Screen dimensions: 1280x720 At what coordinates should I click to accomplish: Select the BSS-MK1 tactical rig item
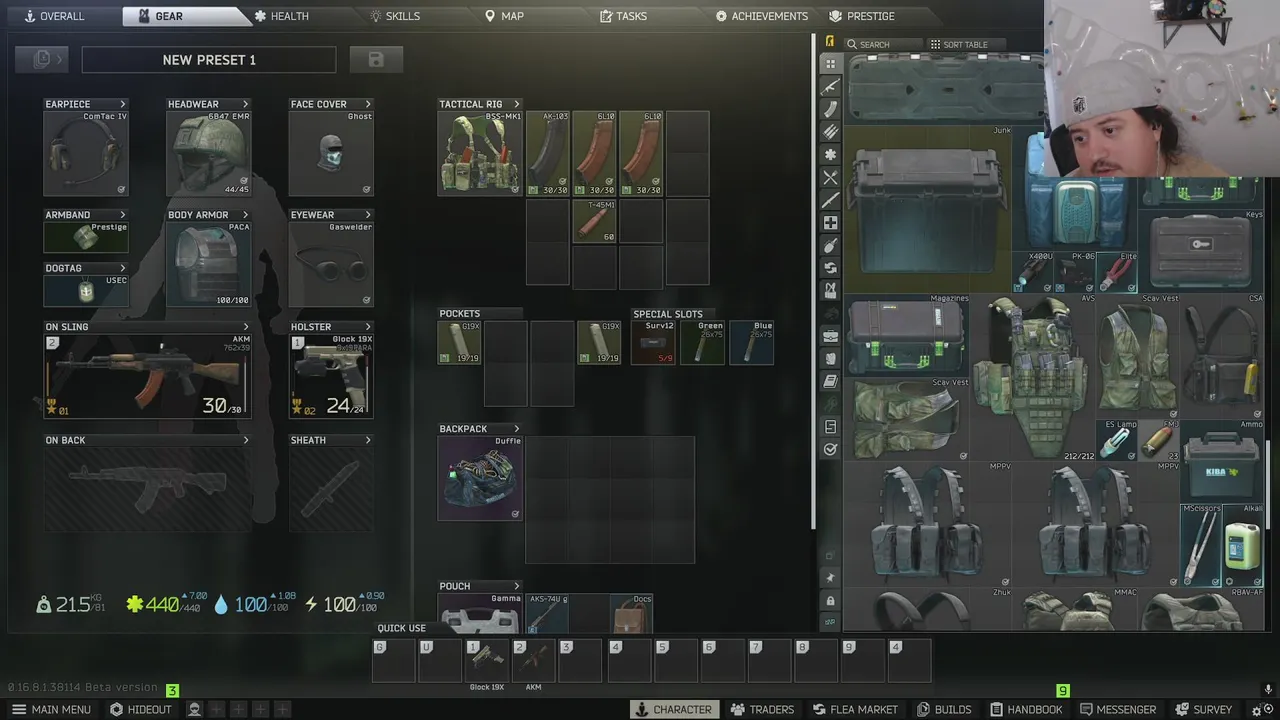click(480, 153)
